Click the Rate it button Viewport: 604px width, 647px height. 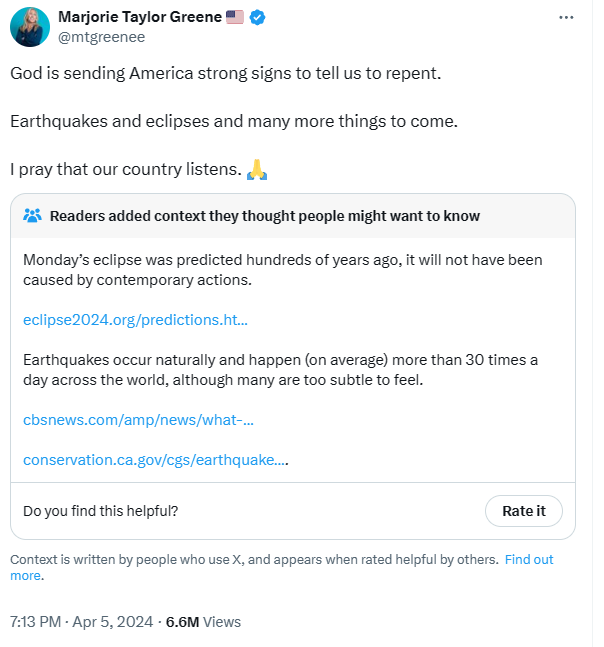(x=524, y=511)
